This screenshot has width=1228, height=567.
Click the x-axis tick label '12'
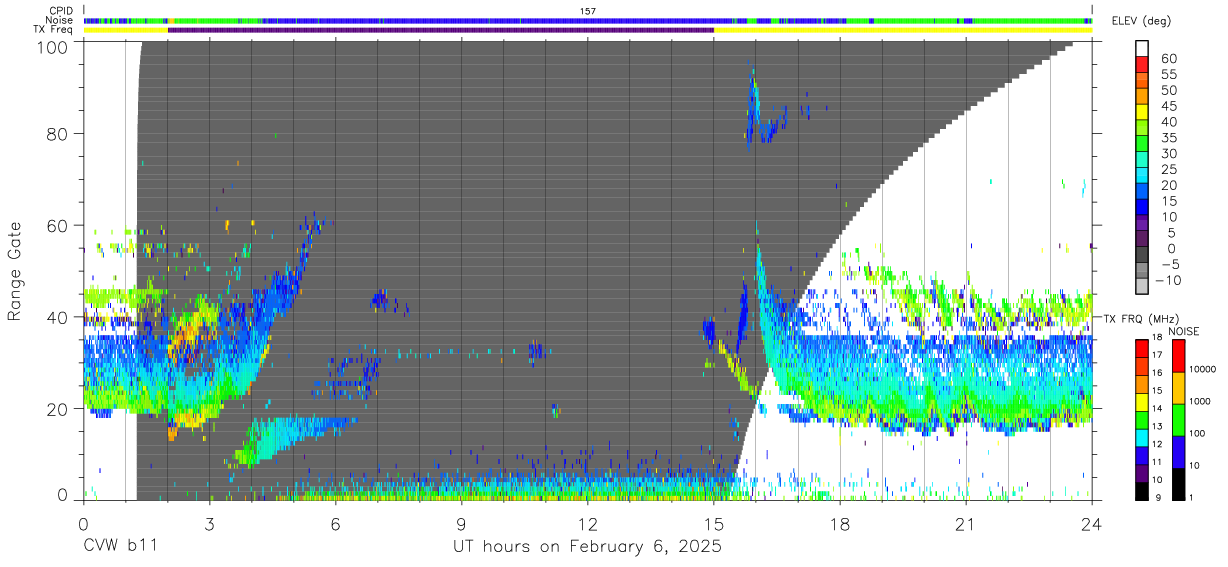tap(587, 523)
